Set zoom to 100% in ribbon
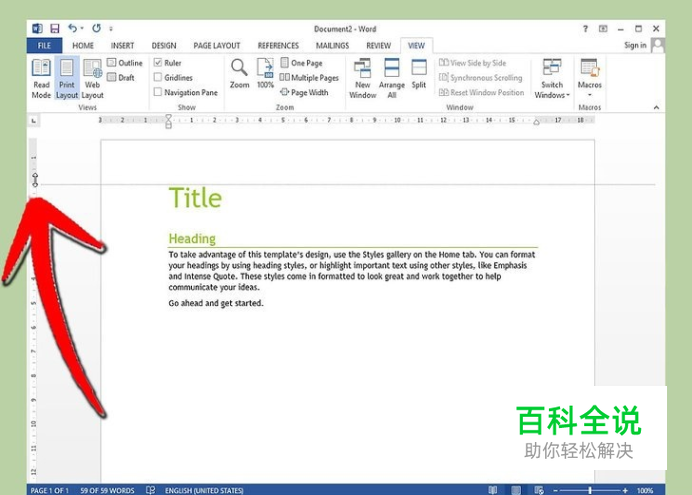This screenshot has height=495, width=692. [x=265, y=73]
